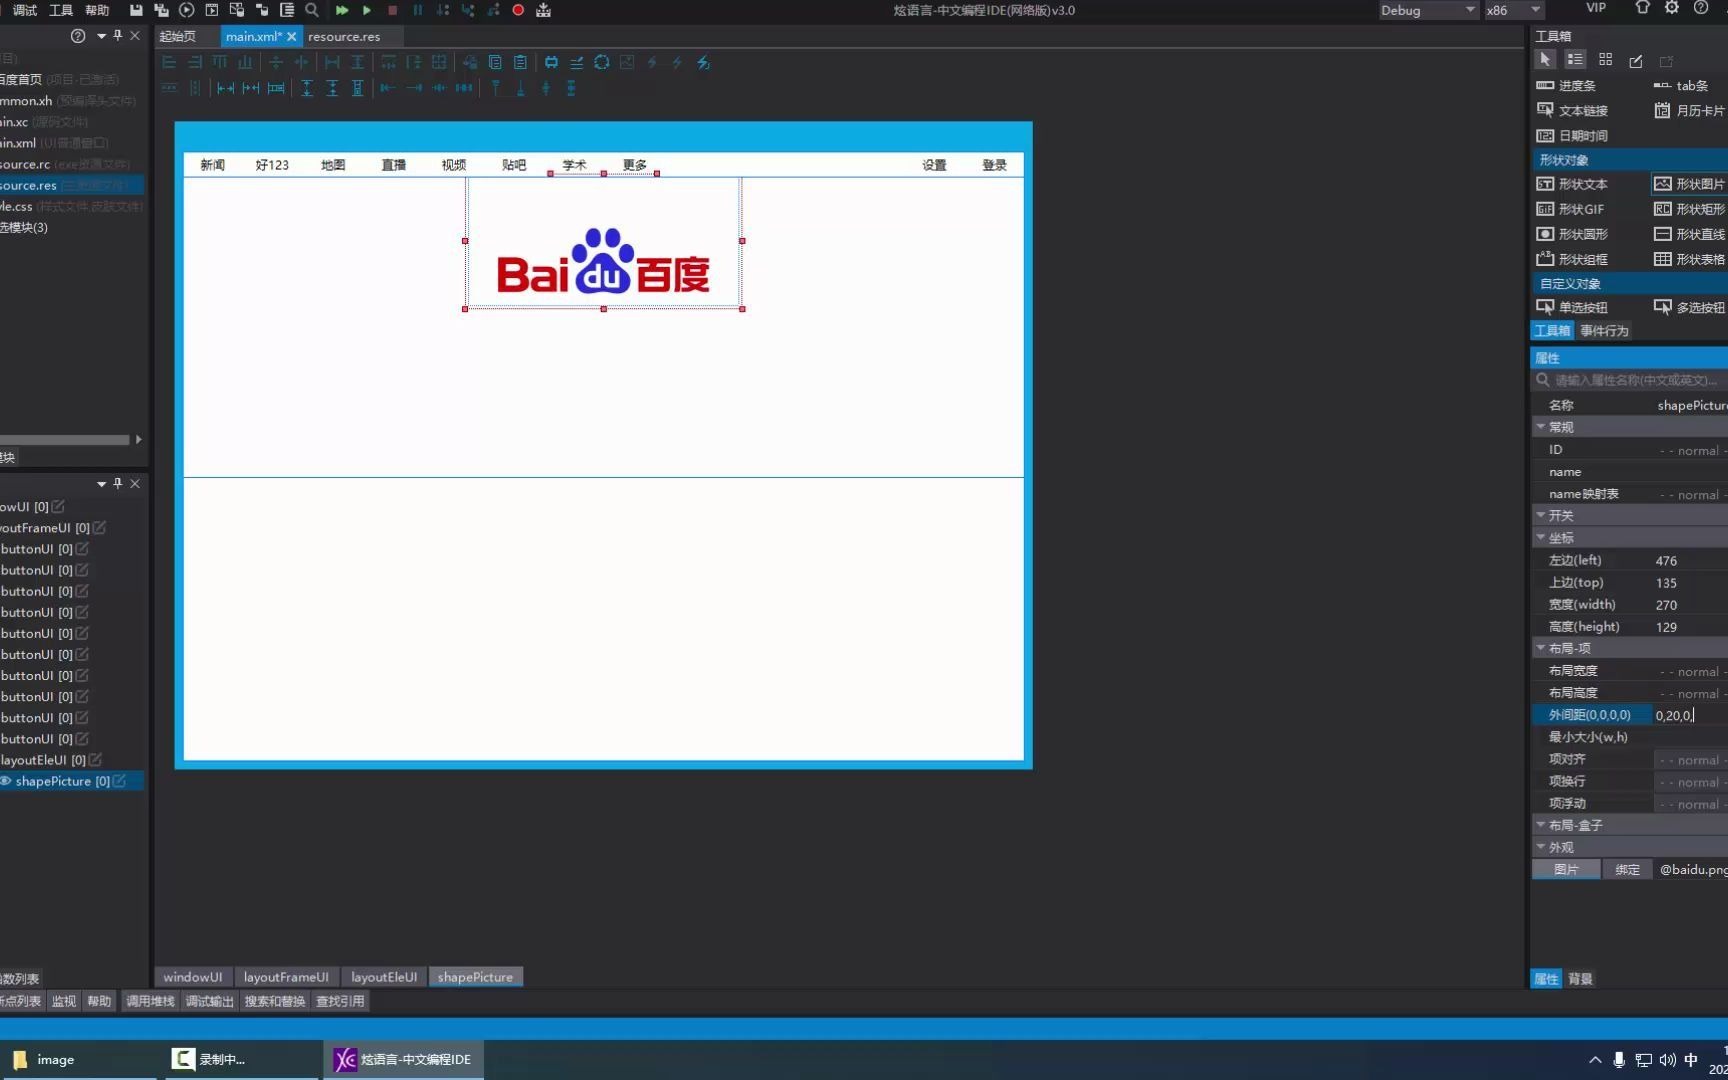The height and width of the screenshot is (1080, 1728).
Task: Click the cyan lightning bolt event icon
Action: tap(704, 62)
